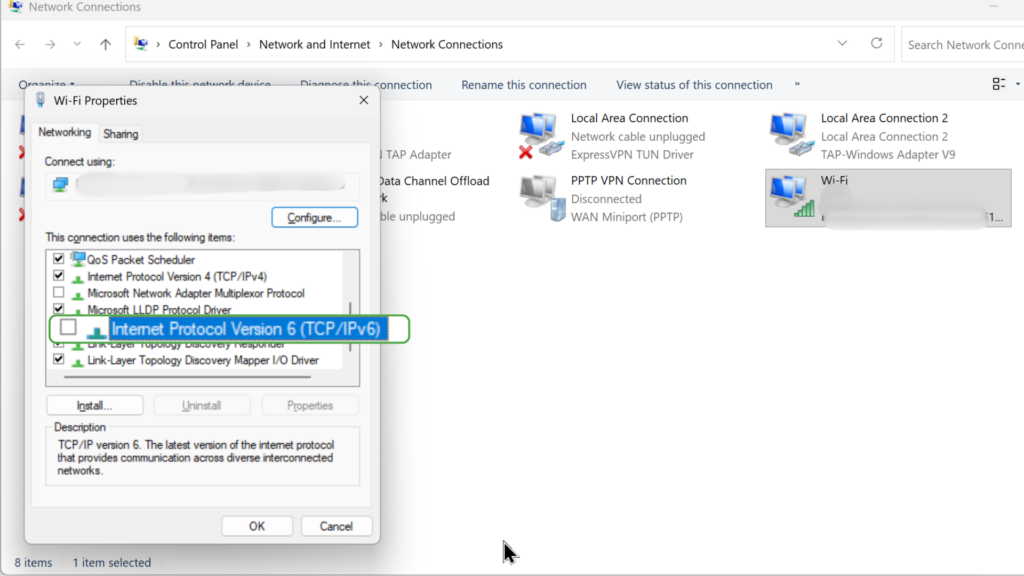Click TAP-Windows Adapter V9 text

[888, 155]
